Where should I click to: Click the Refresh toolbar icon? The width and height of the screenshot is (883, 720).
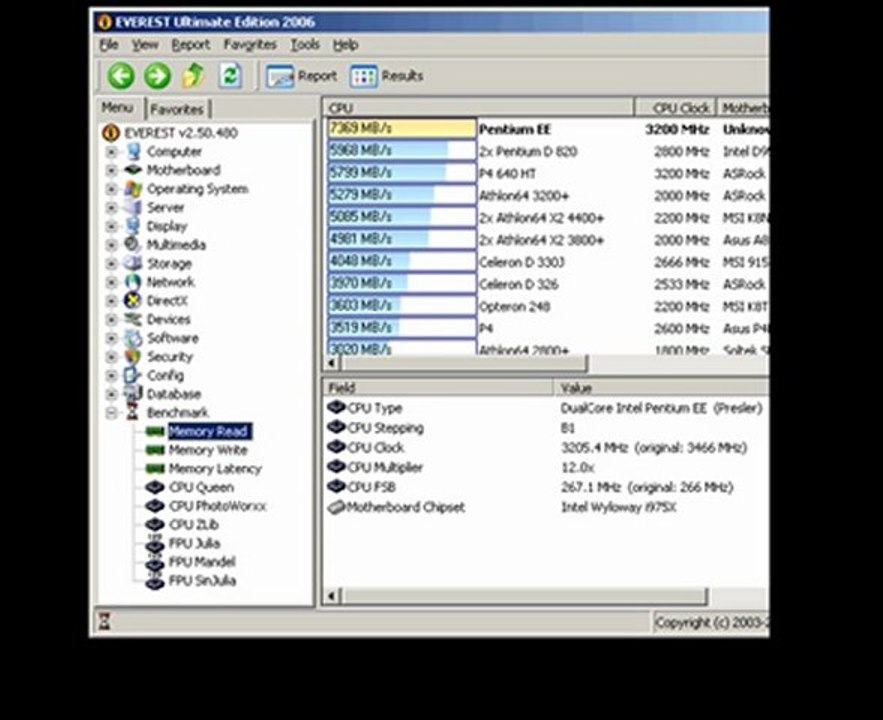click(230, 75)
